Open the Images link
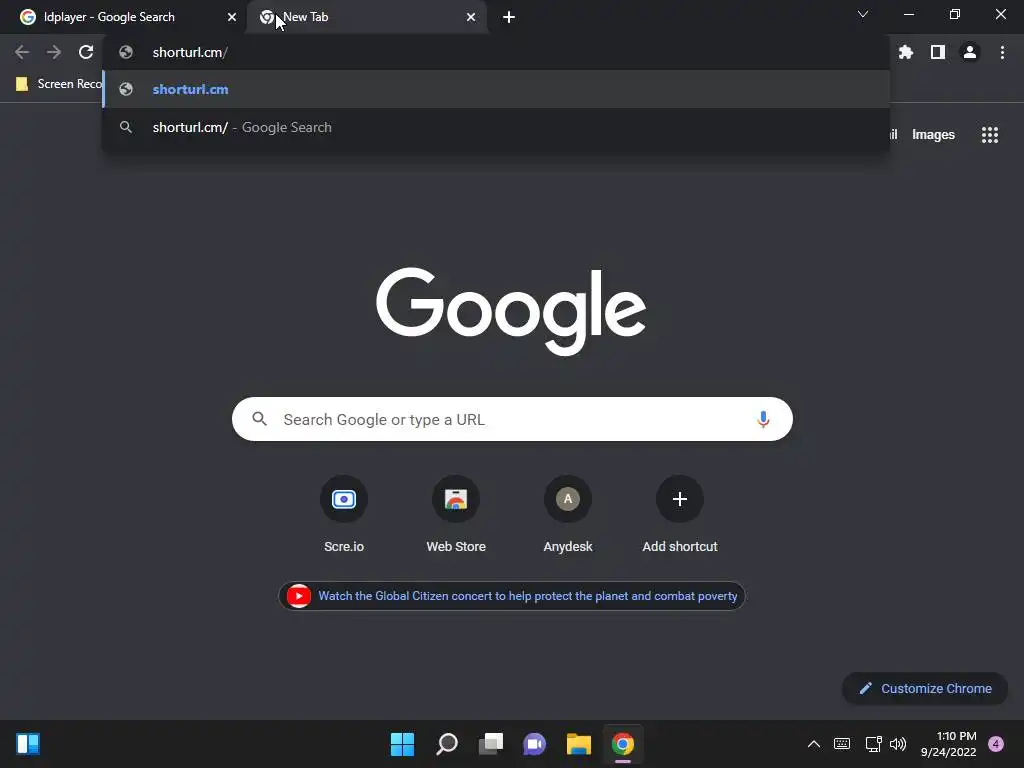1024x768 pixels. (933, 135)
